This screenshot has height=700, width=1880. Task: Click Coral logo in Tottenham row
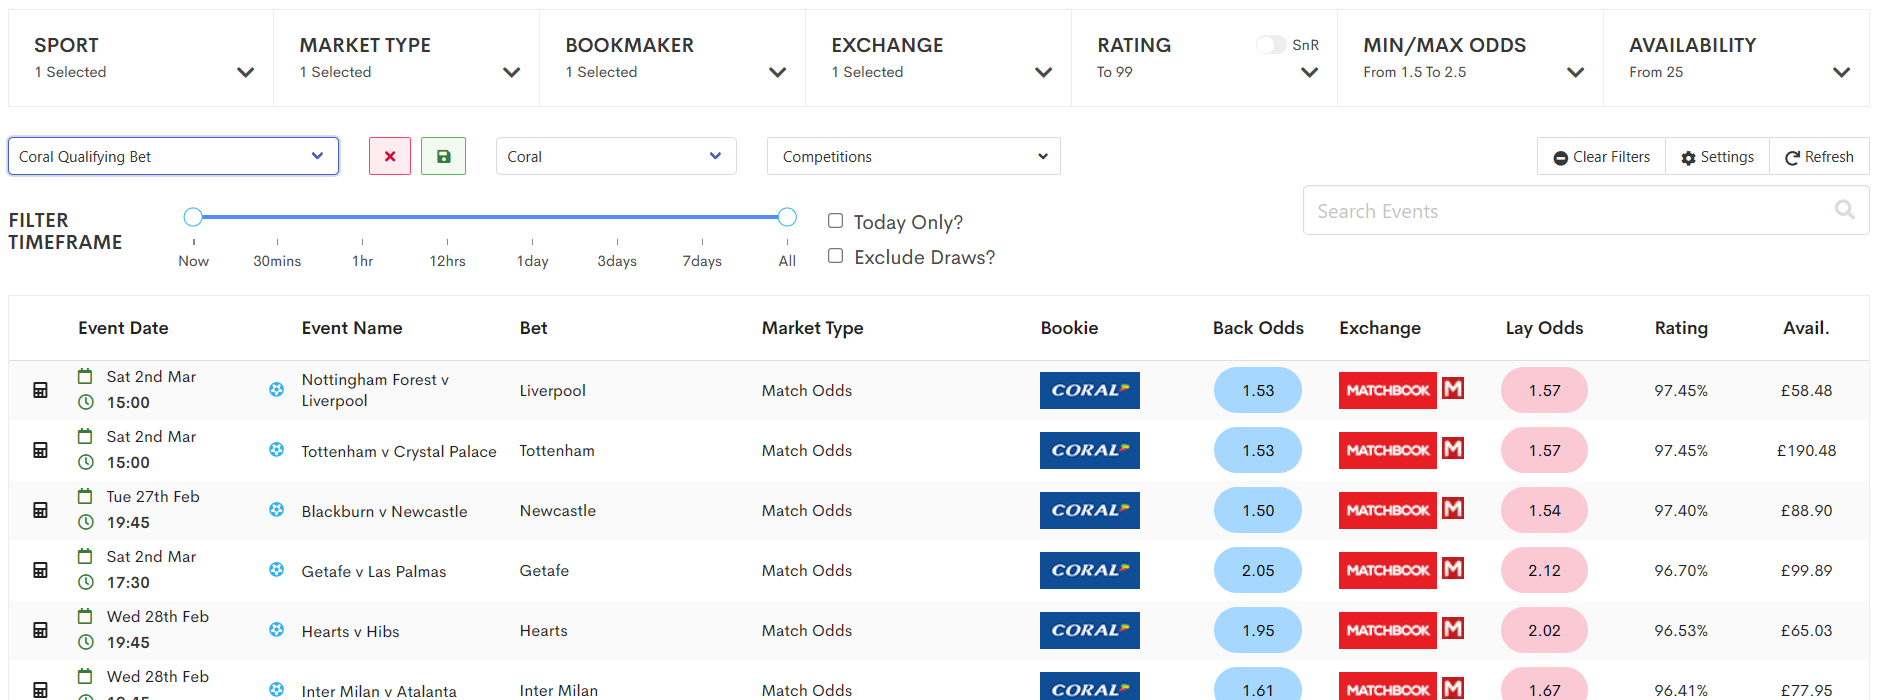click(x=1089, y=450)
